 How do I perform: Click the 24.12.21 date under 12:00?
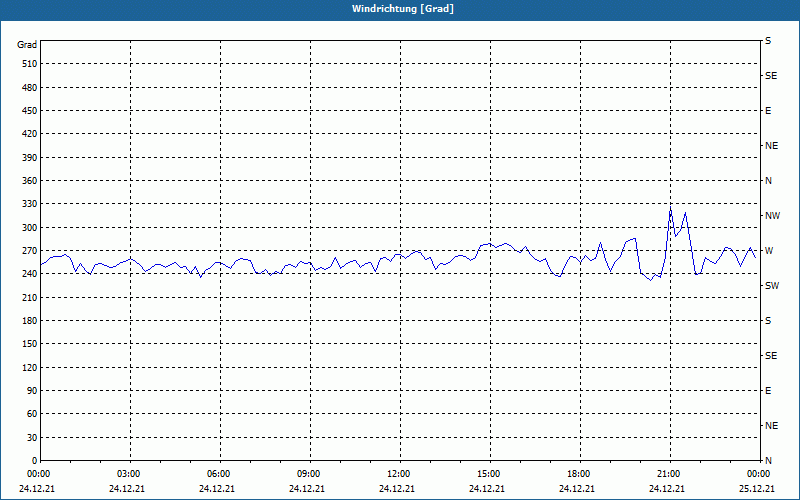tap(396, 489)
